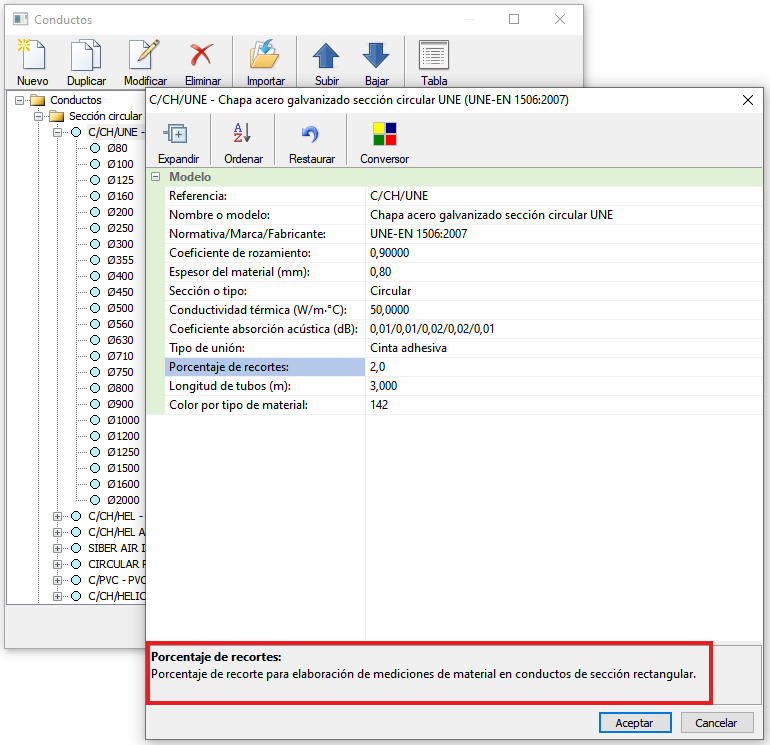Image resolution: width=770 pixels, height=745 pixels.
Task: Click the Coeficiente de rozamiento value 0,90000
Action: pos(564,253)
